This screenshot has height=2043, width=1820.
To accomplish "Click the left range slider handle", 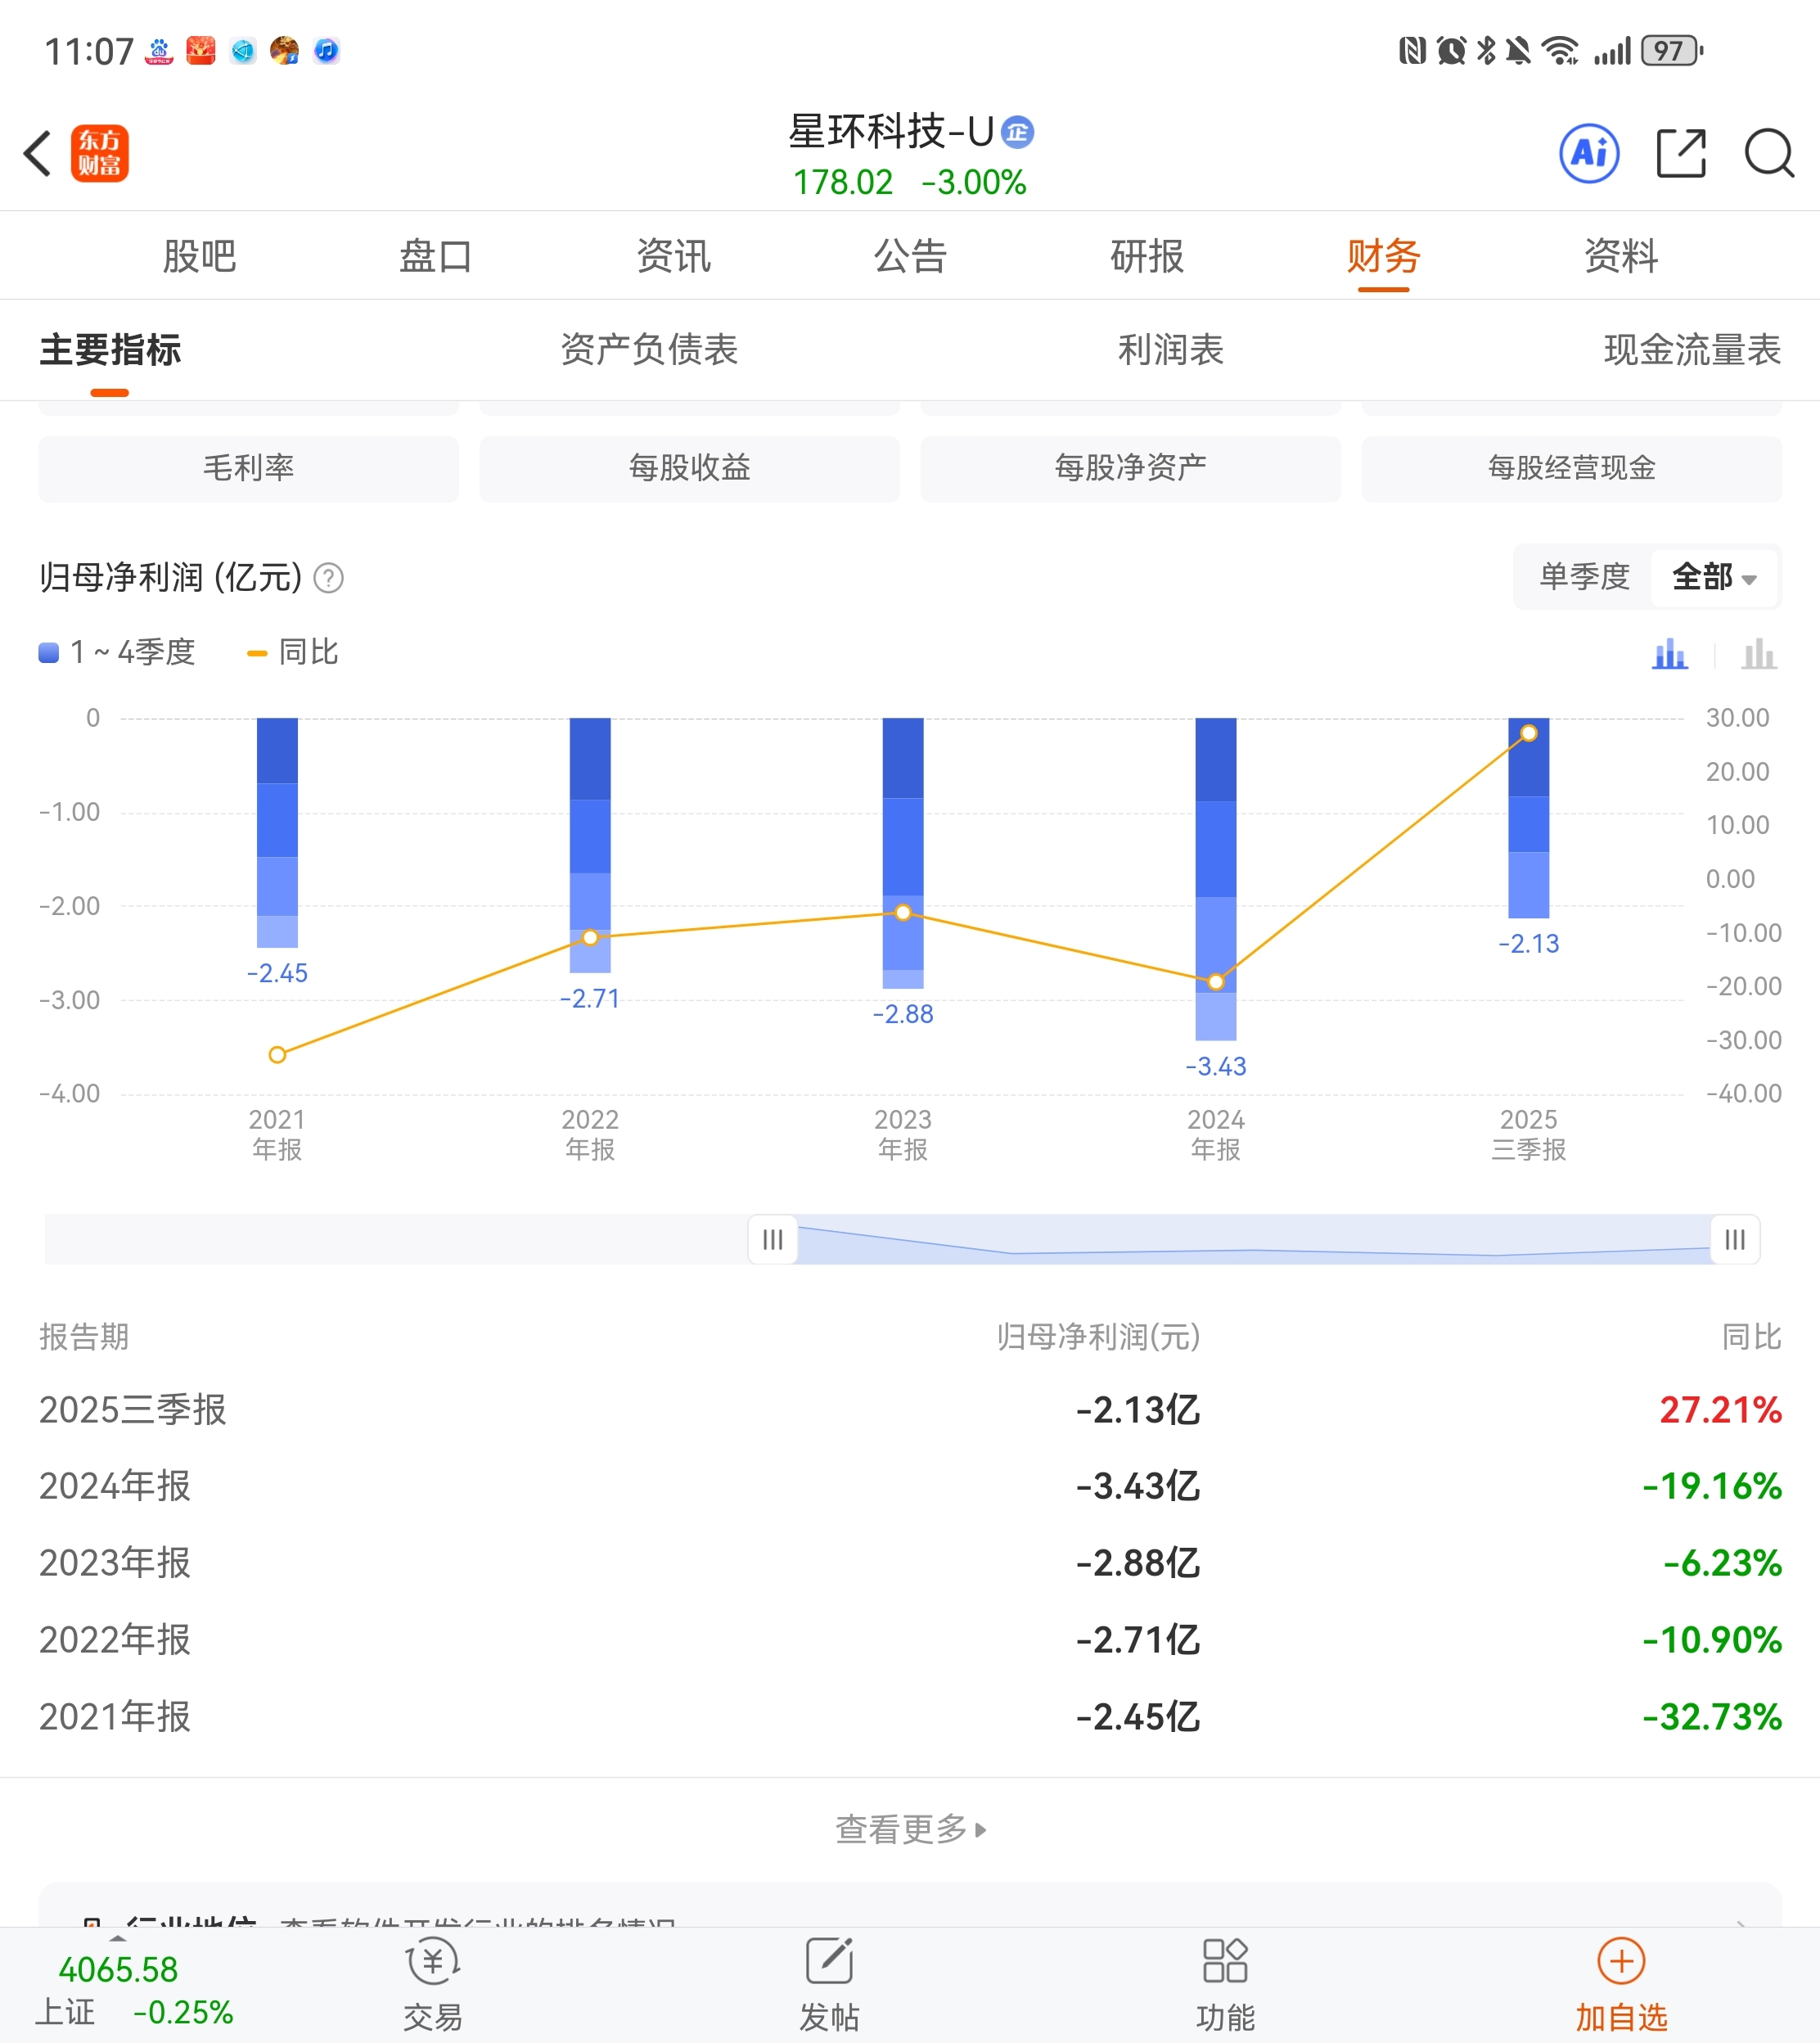I will click(x=772, y=1240).
